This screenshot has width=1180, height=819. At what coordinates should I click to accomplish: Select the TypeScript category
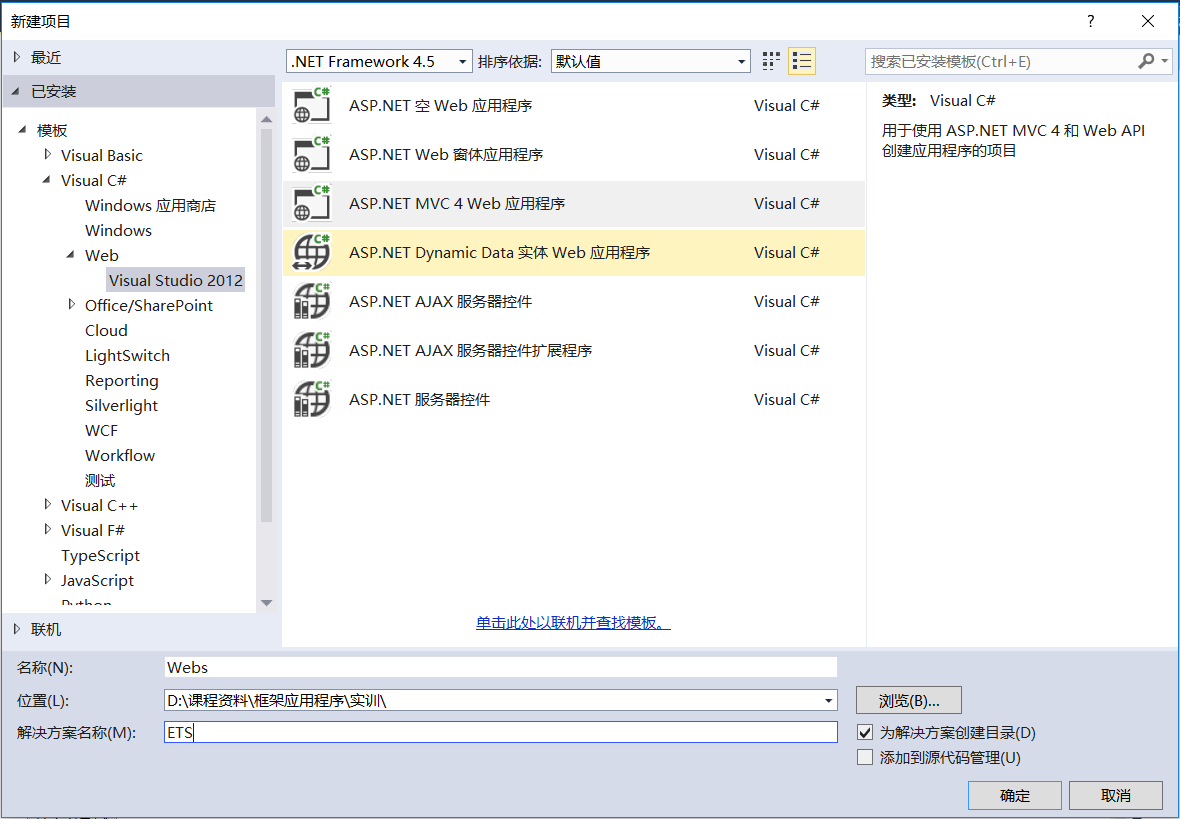(100, 556)
